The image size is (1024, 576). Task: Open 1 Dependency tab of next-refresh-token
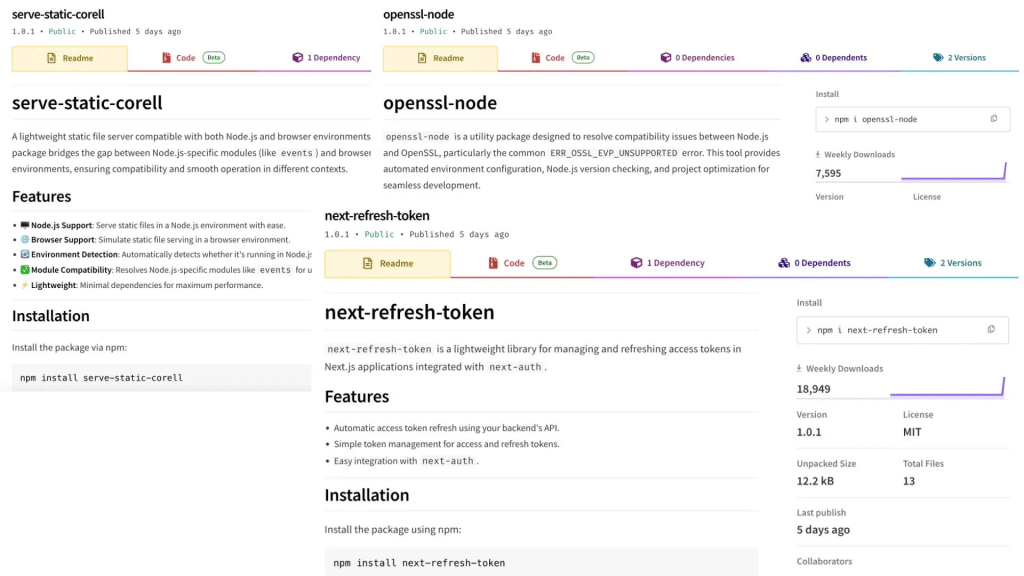[x=667, y=263]
